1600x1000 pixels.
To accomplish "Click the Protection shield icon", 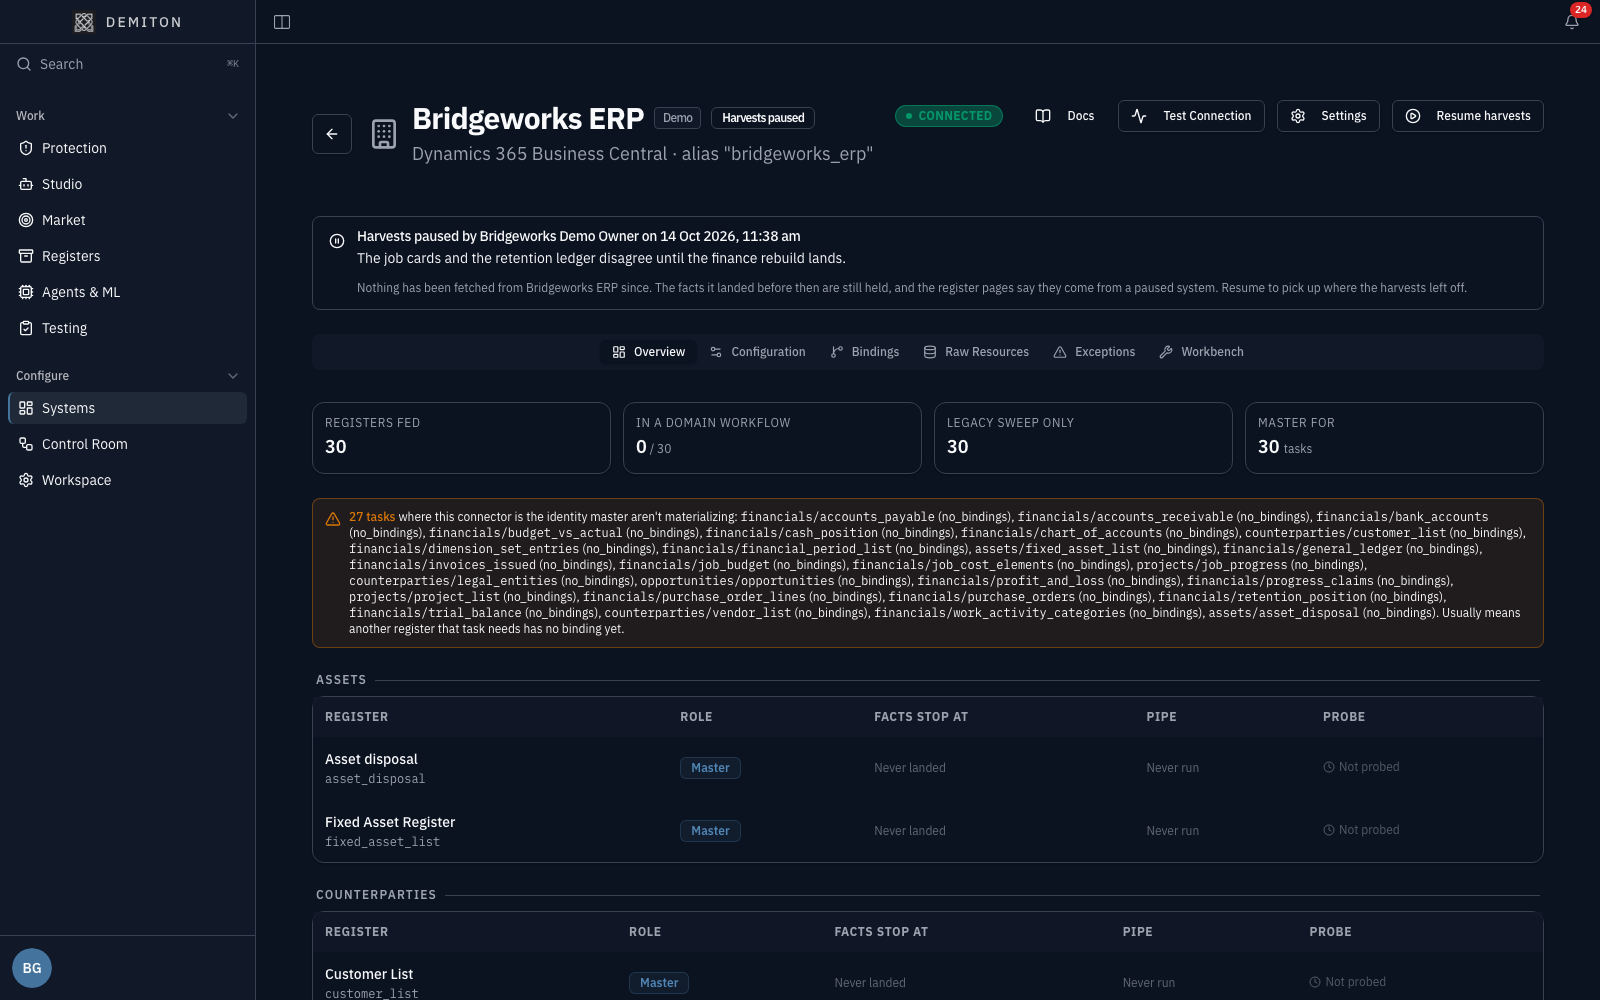I will tap(26, 148).
